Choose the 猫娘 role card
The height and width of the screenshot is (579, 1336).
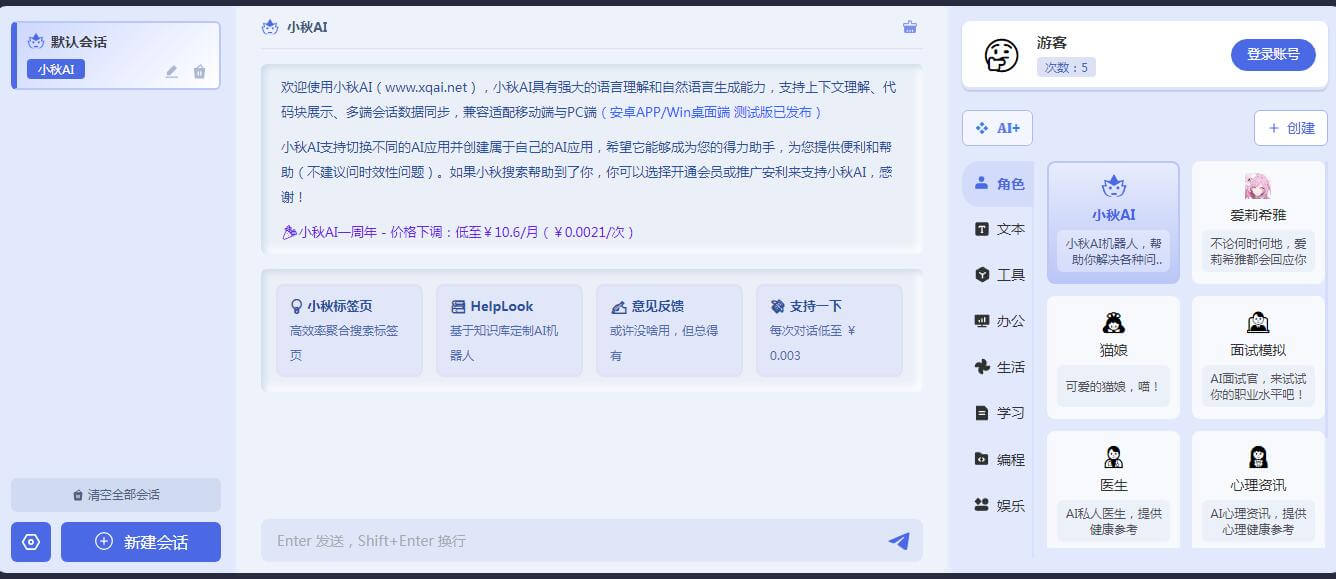point(1113,357)
